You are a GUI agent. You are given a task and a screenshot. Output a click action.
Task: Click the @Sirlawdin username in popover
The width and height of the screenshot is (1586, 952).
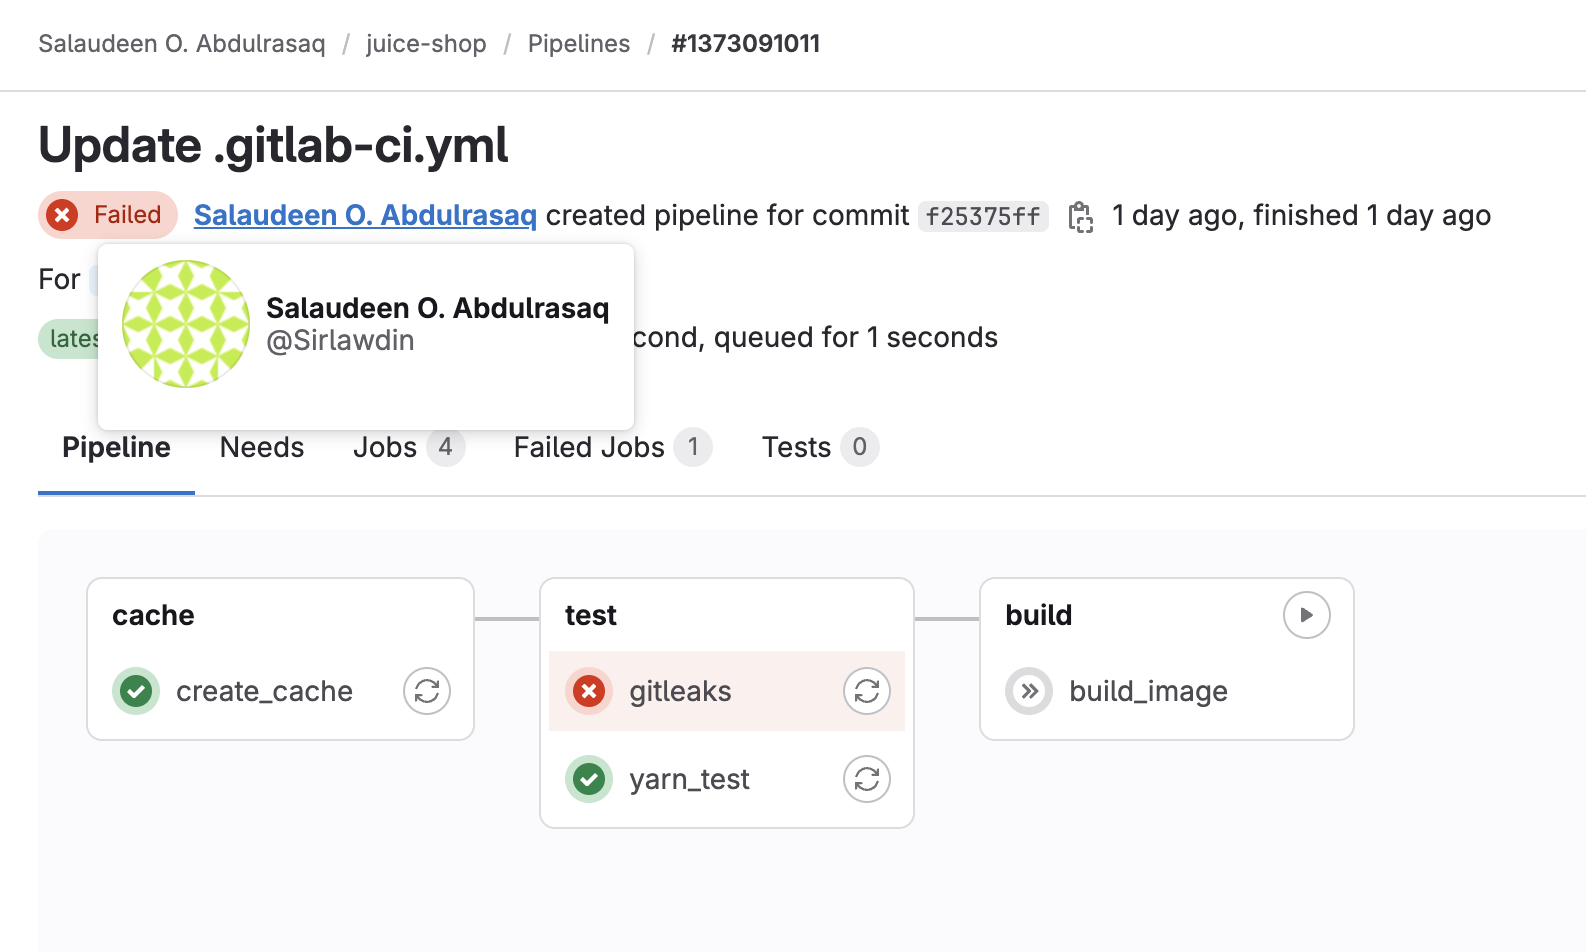[341, 340]
